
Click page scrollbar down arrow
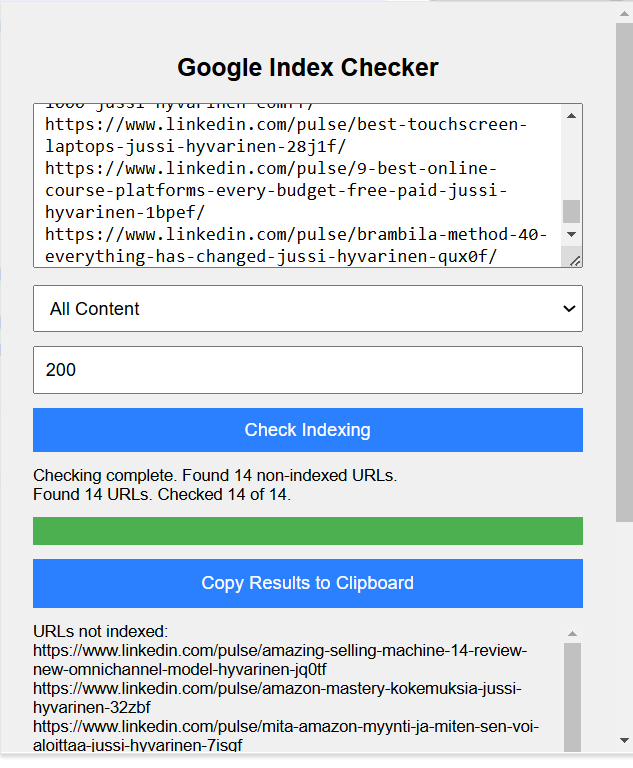624,740
